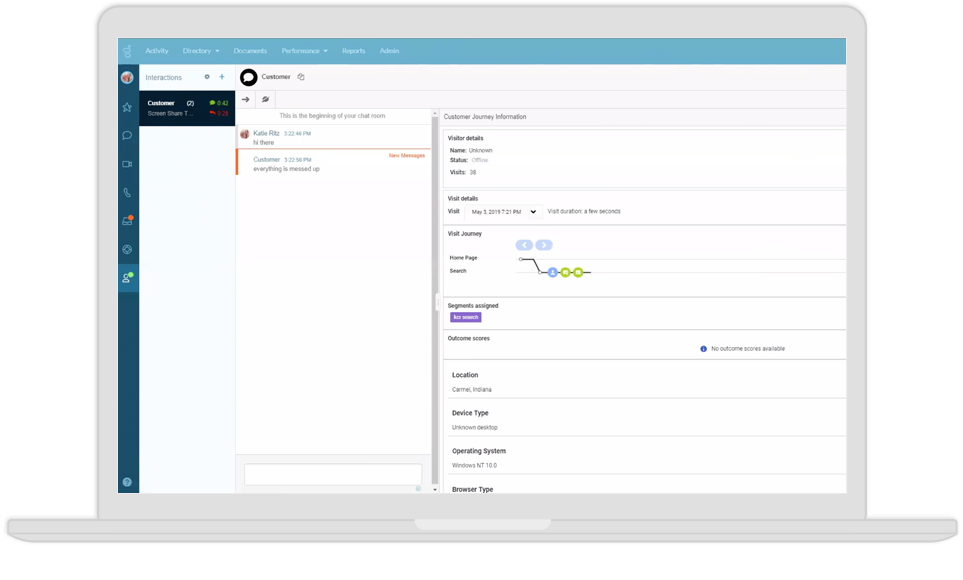Screen dimensions: 963x580
Task: Click the Interactions panel title
Action: [163, 77]
